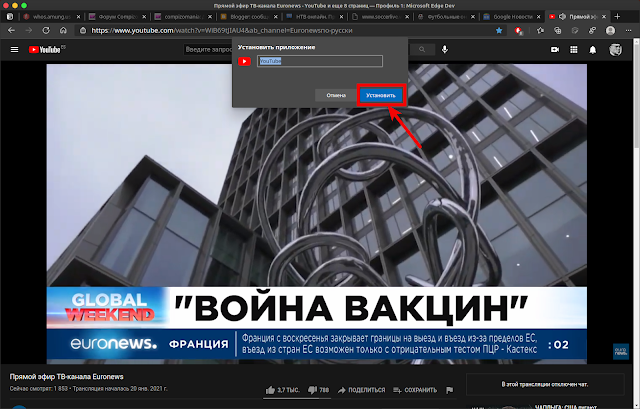The width and height of the screenshot is (640, 409).
Task: Toggle the blue favorites star in address bar
Action: (499, 30)
